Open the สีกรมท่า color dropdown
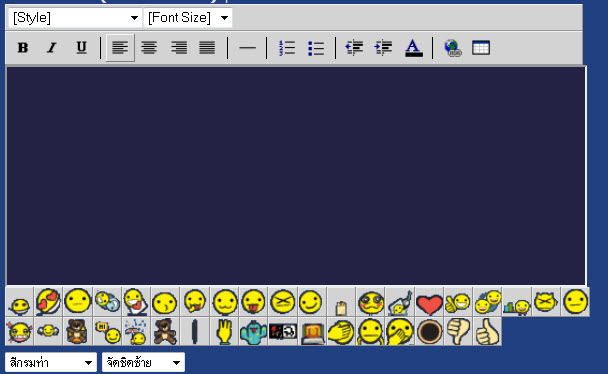This screenshot has height=374, width=608. coord(51,362)
